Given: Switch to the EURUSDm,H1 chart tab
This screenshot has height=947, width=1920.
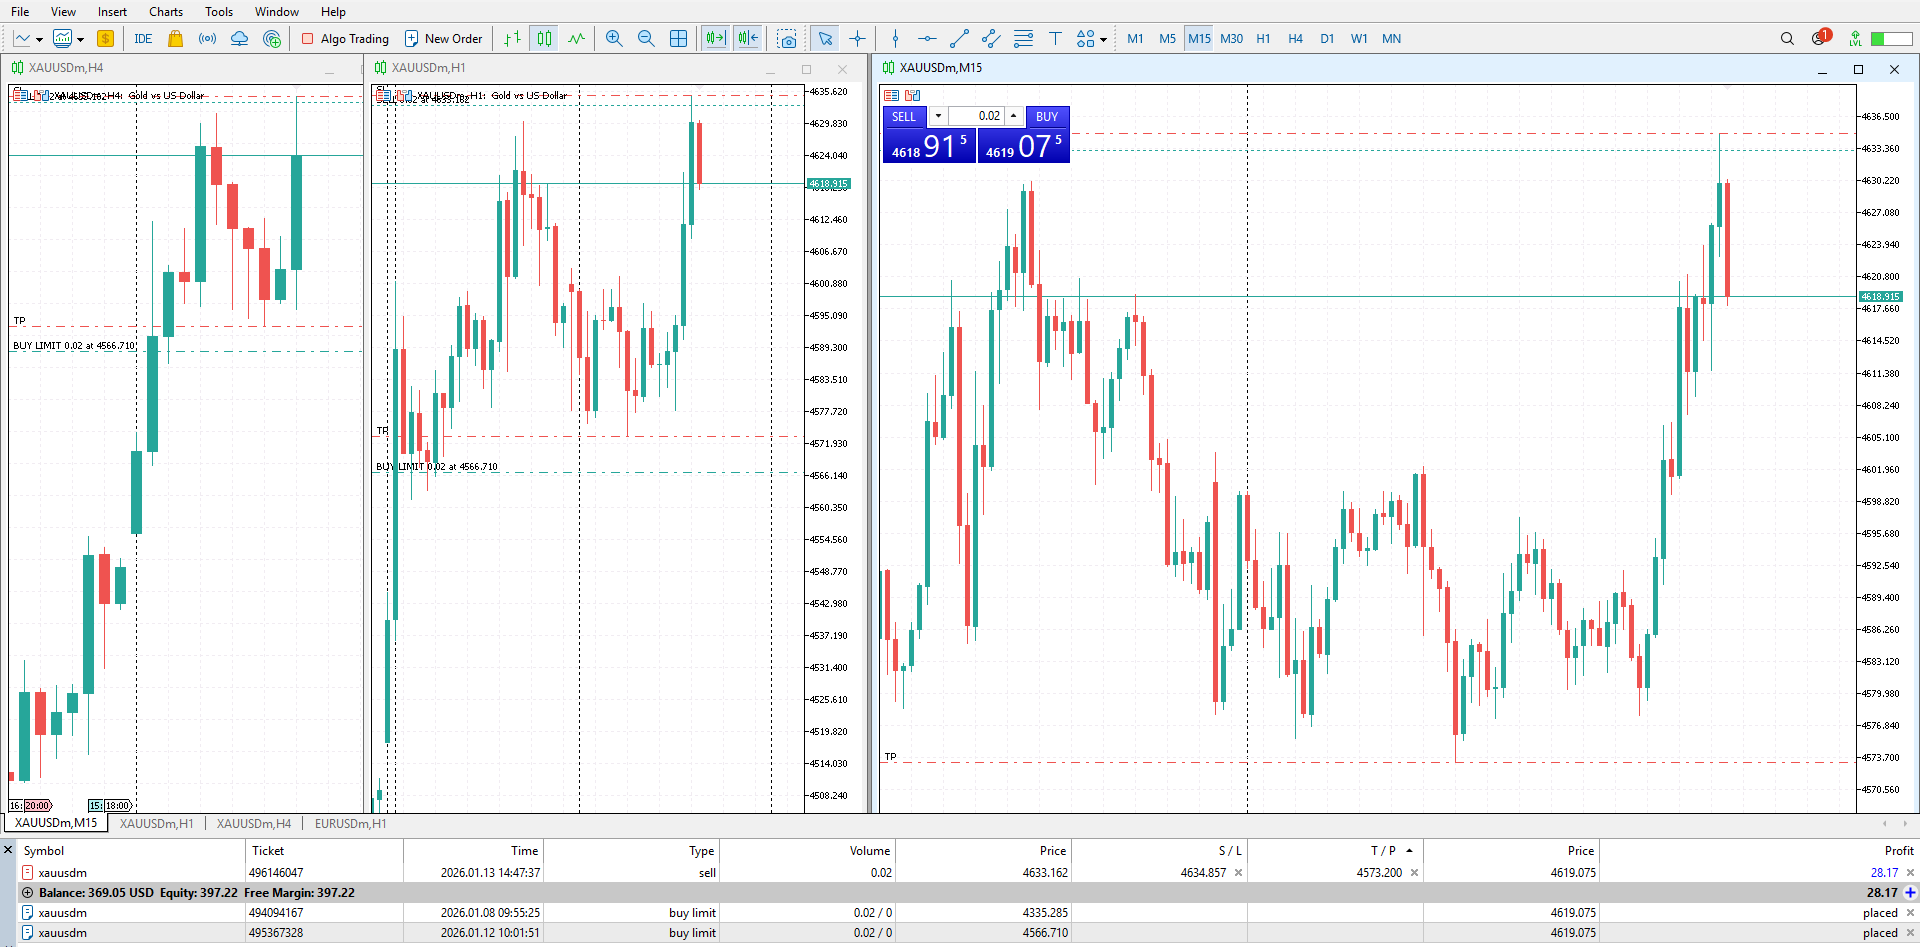Looking at the screenshot, I should [x=350, y=824].
